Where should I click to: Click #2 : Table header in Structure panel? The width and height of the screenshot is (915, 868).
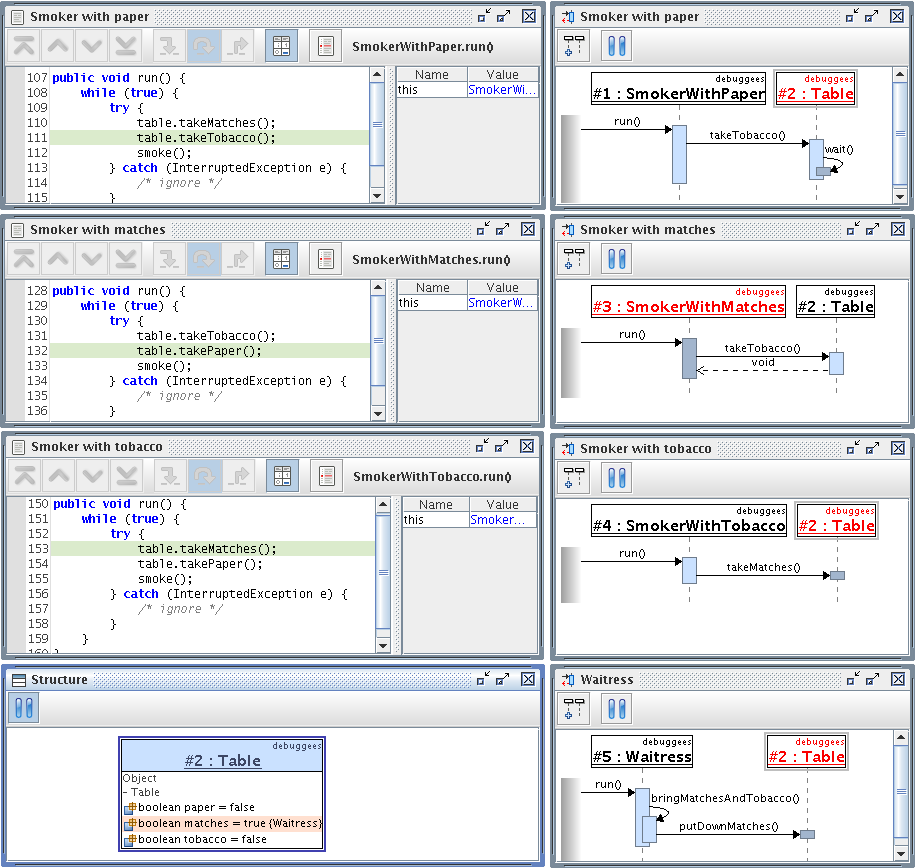pyautogui.click(x=222, y=760)
